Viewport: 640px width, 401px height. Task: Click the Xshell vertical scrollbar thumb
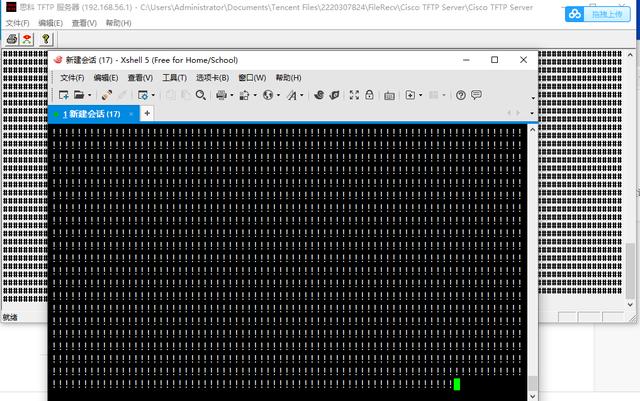(532, 383)
